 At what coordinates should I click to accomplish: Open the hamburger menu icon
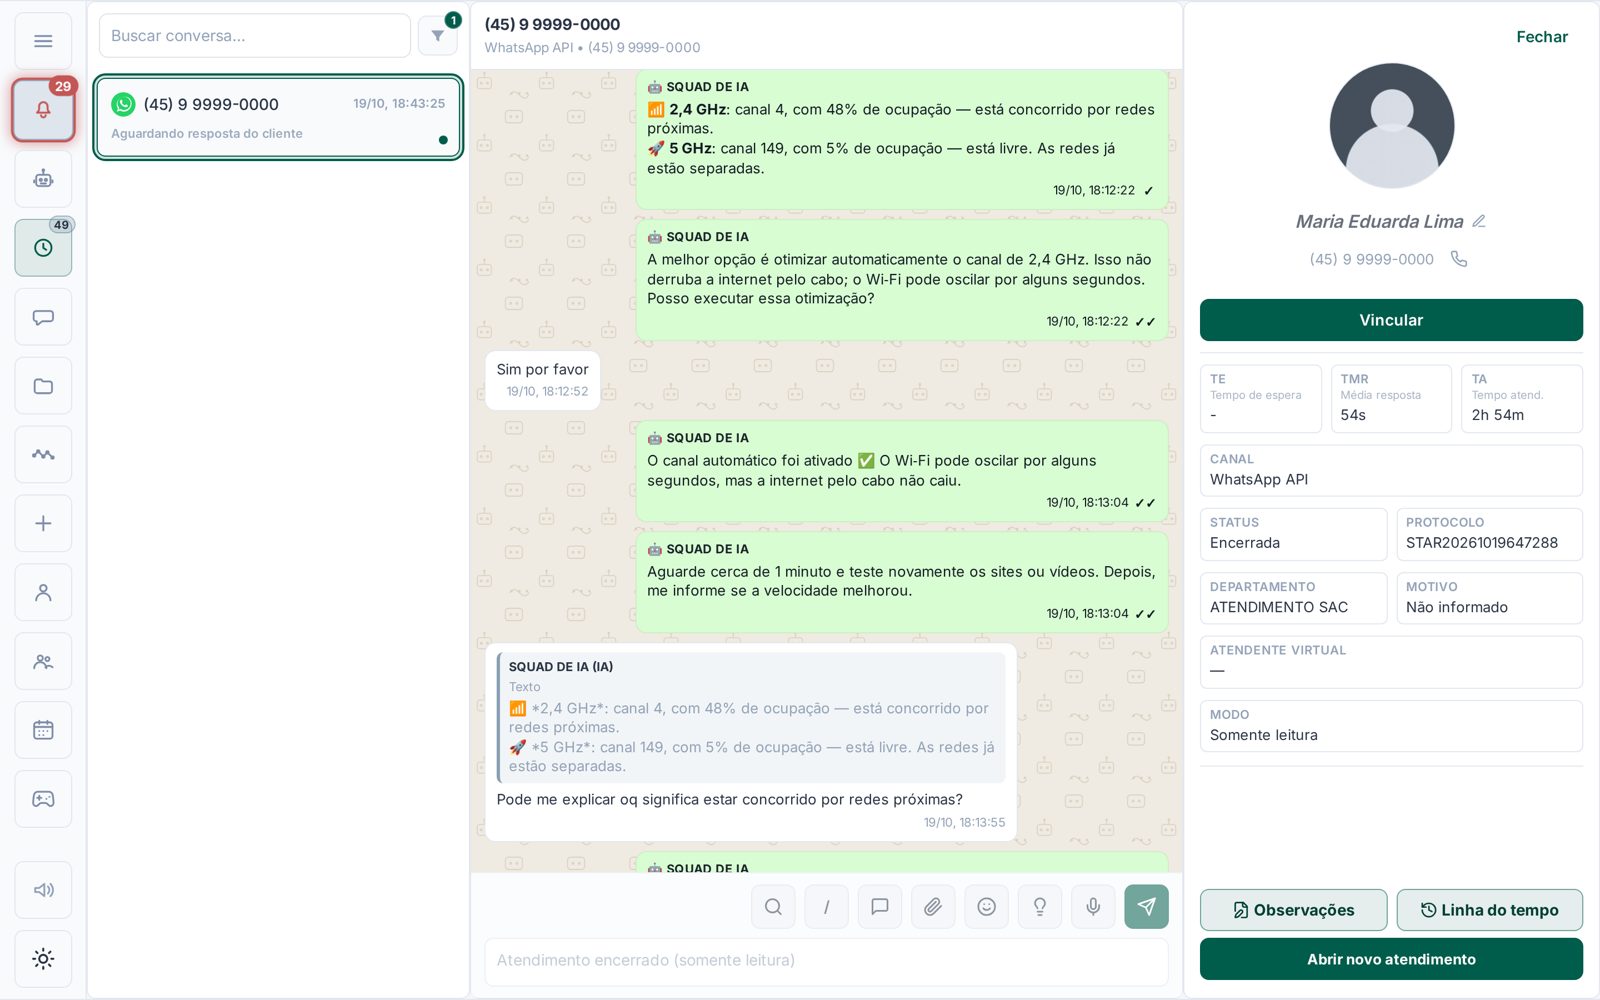(x=43, y=41)
